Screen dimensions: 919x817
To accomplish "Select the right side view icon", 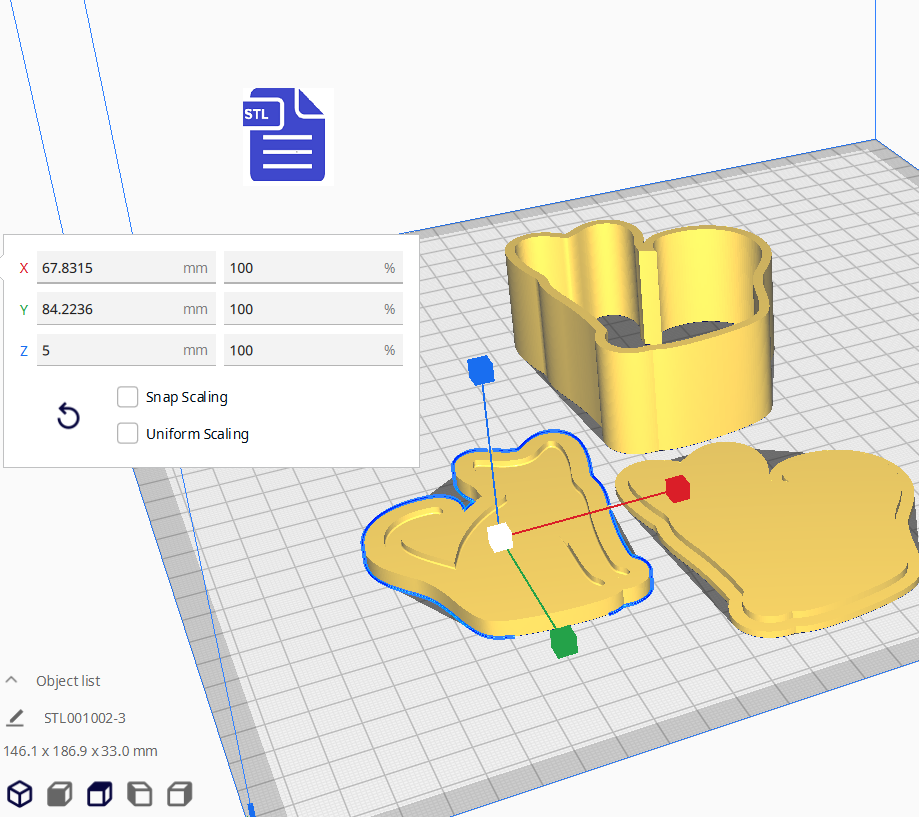I will click(x=180, y=794).
